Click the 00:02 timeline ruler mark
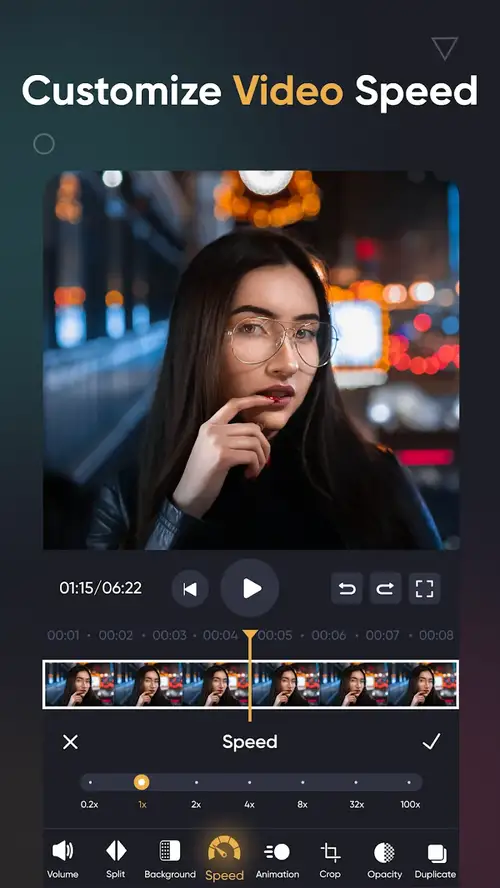The image size is (500, 888). point(116,635)
